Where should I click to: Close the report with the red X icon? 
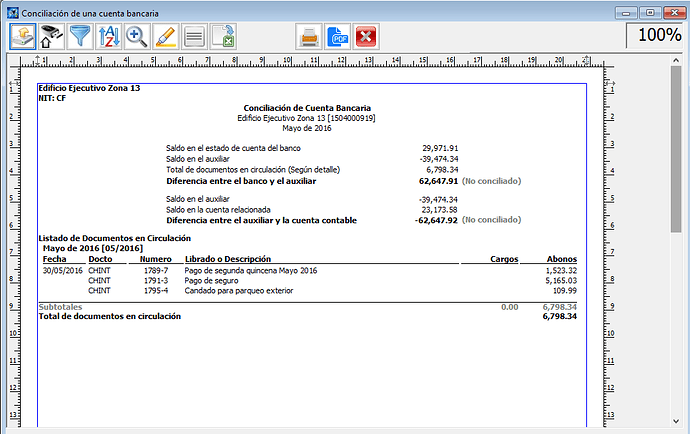(367, 38)
